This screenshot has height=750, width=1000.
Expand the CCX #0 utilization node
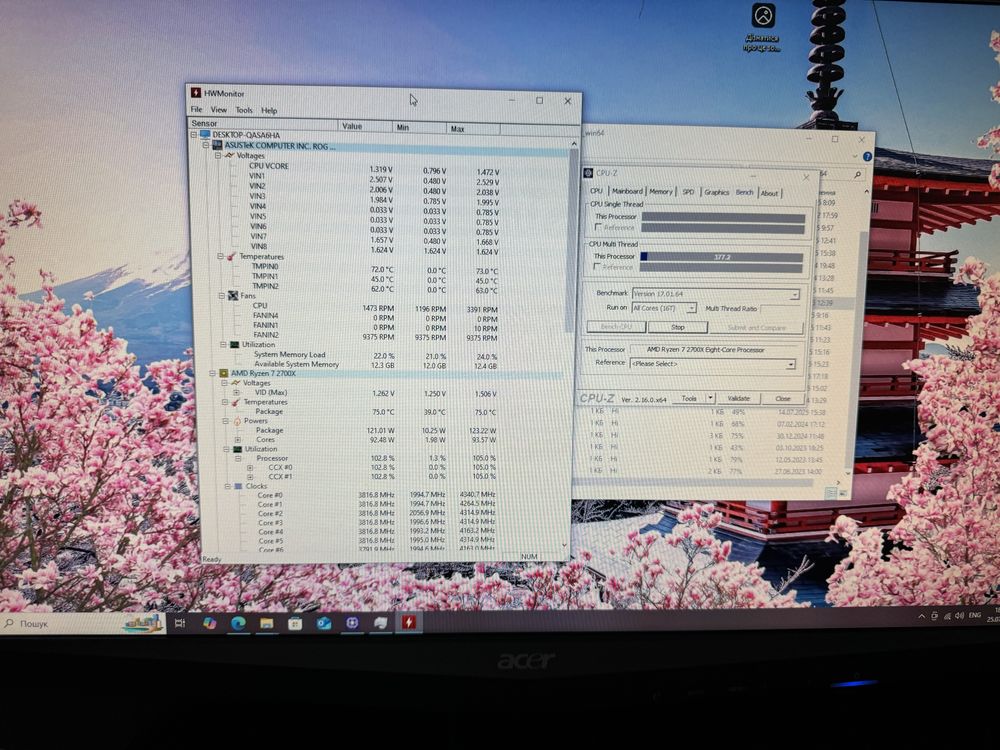pos(250,467)
